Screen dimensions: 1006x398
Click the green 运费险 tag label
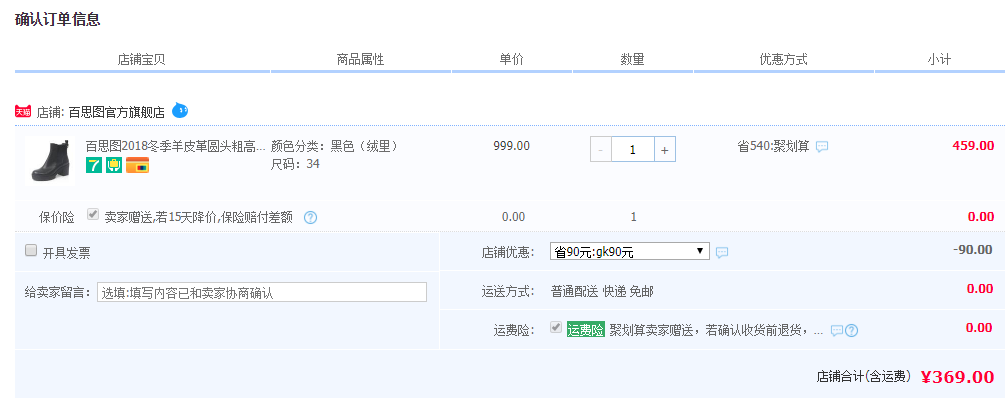pos(586,330)
